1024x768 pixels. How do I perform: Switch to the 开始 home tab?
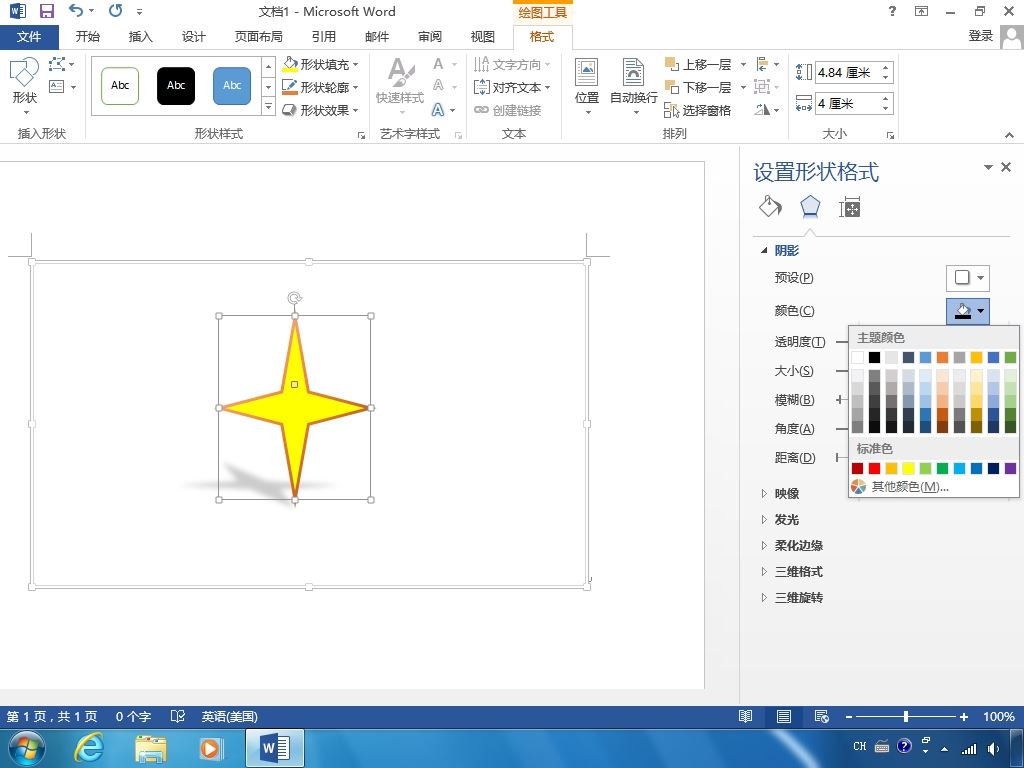tap(88, 37)
